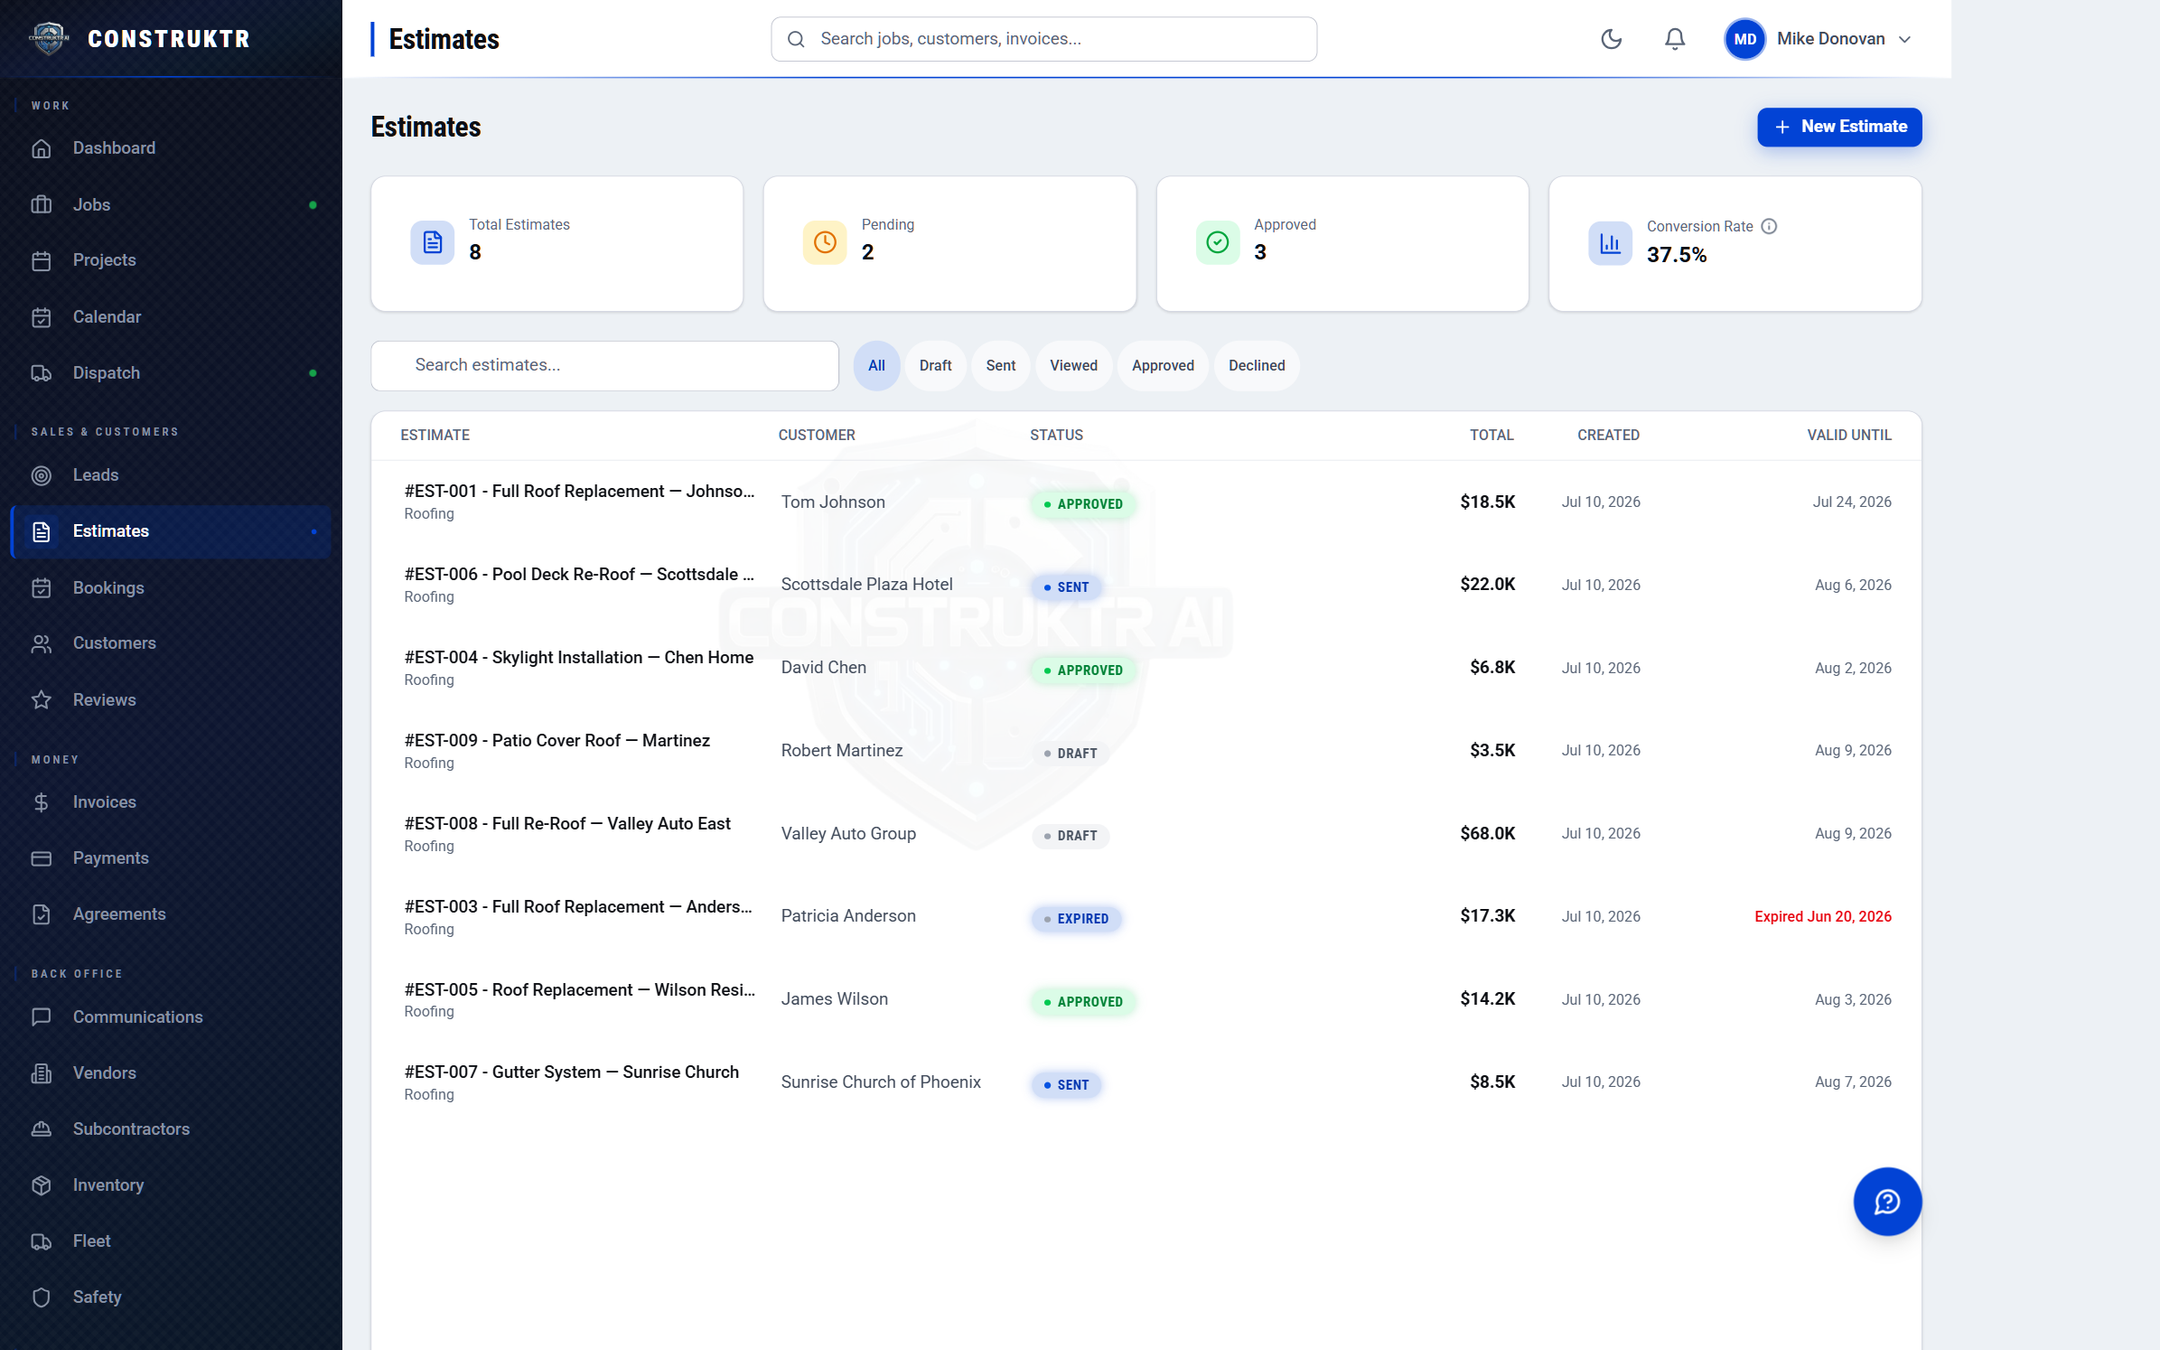2160x1350 pixels.
Task: Click customer Sunrise Church of Phoenix
Action: pos(881,1082)
